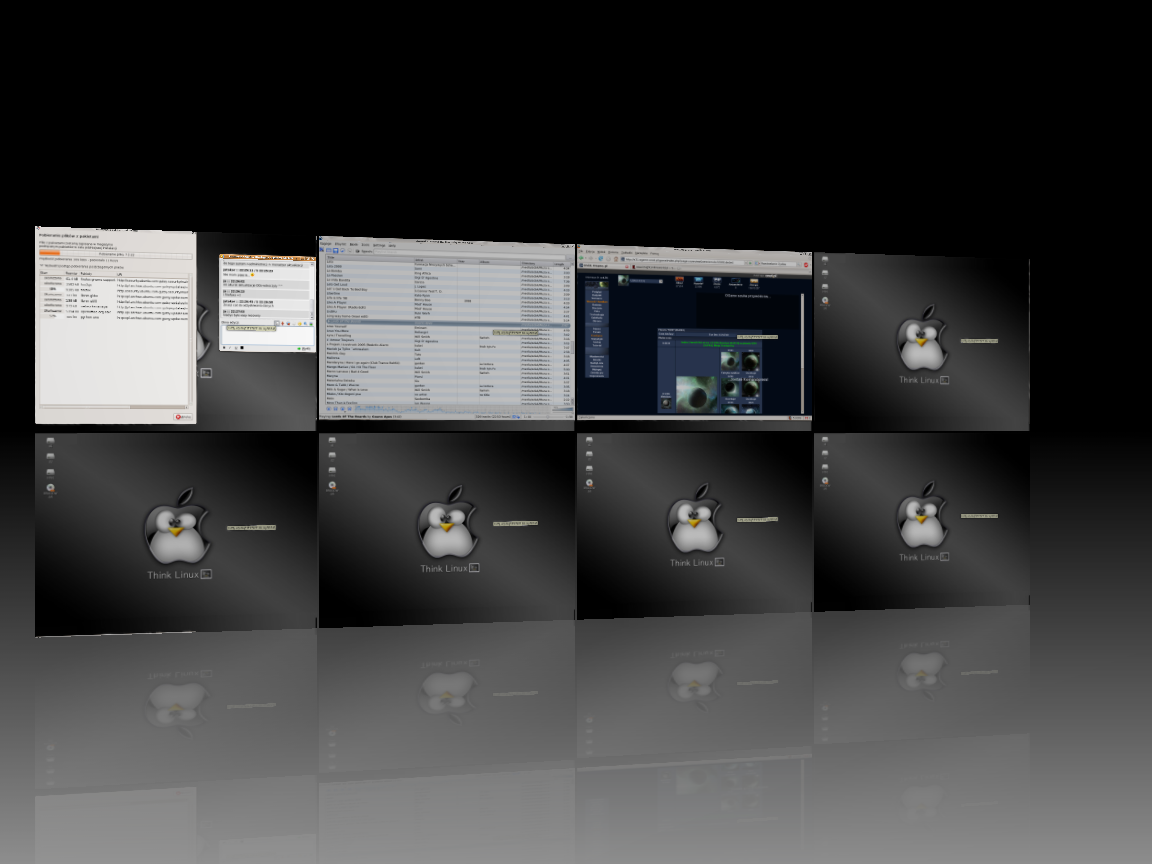Click the browser Forward button

coord(590,259)
